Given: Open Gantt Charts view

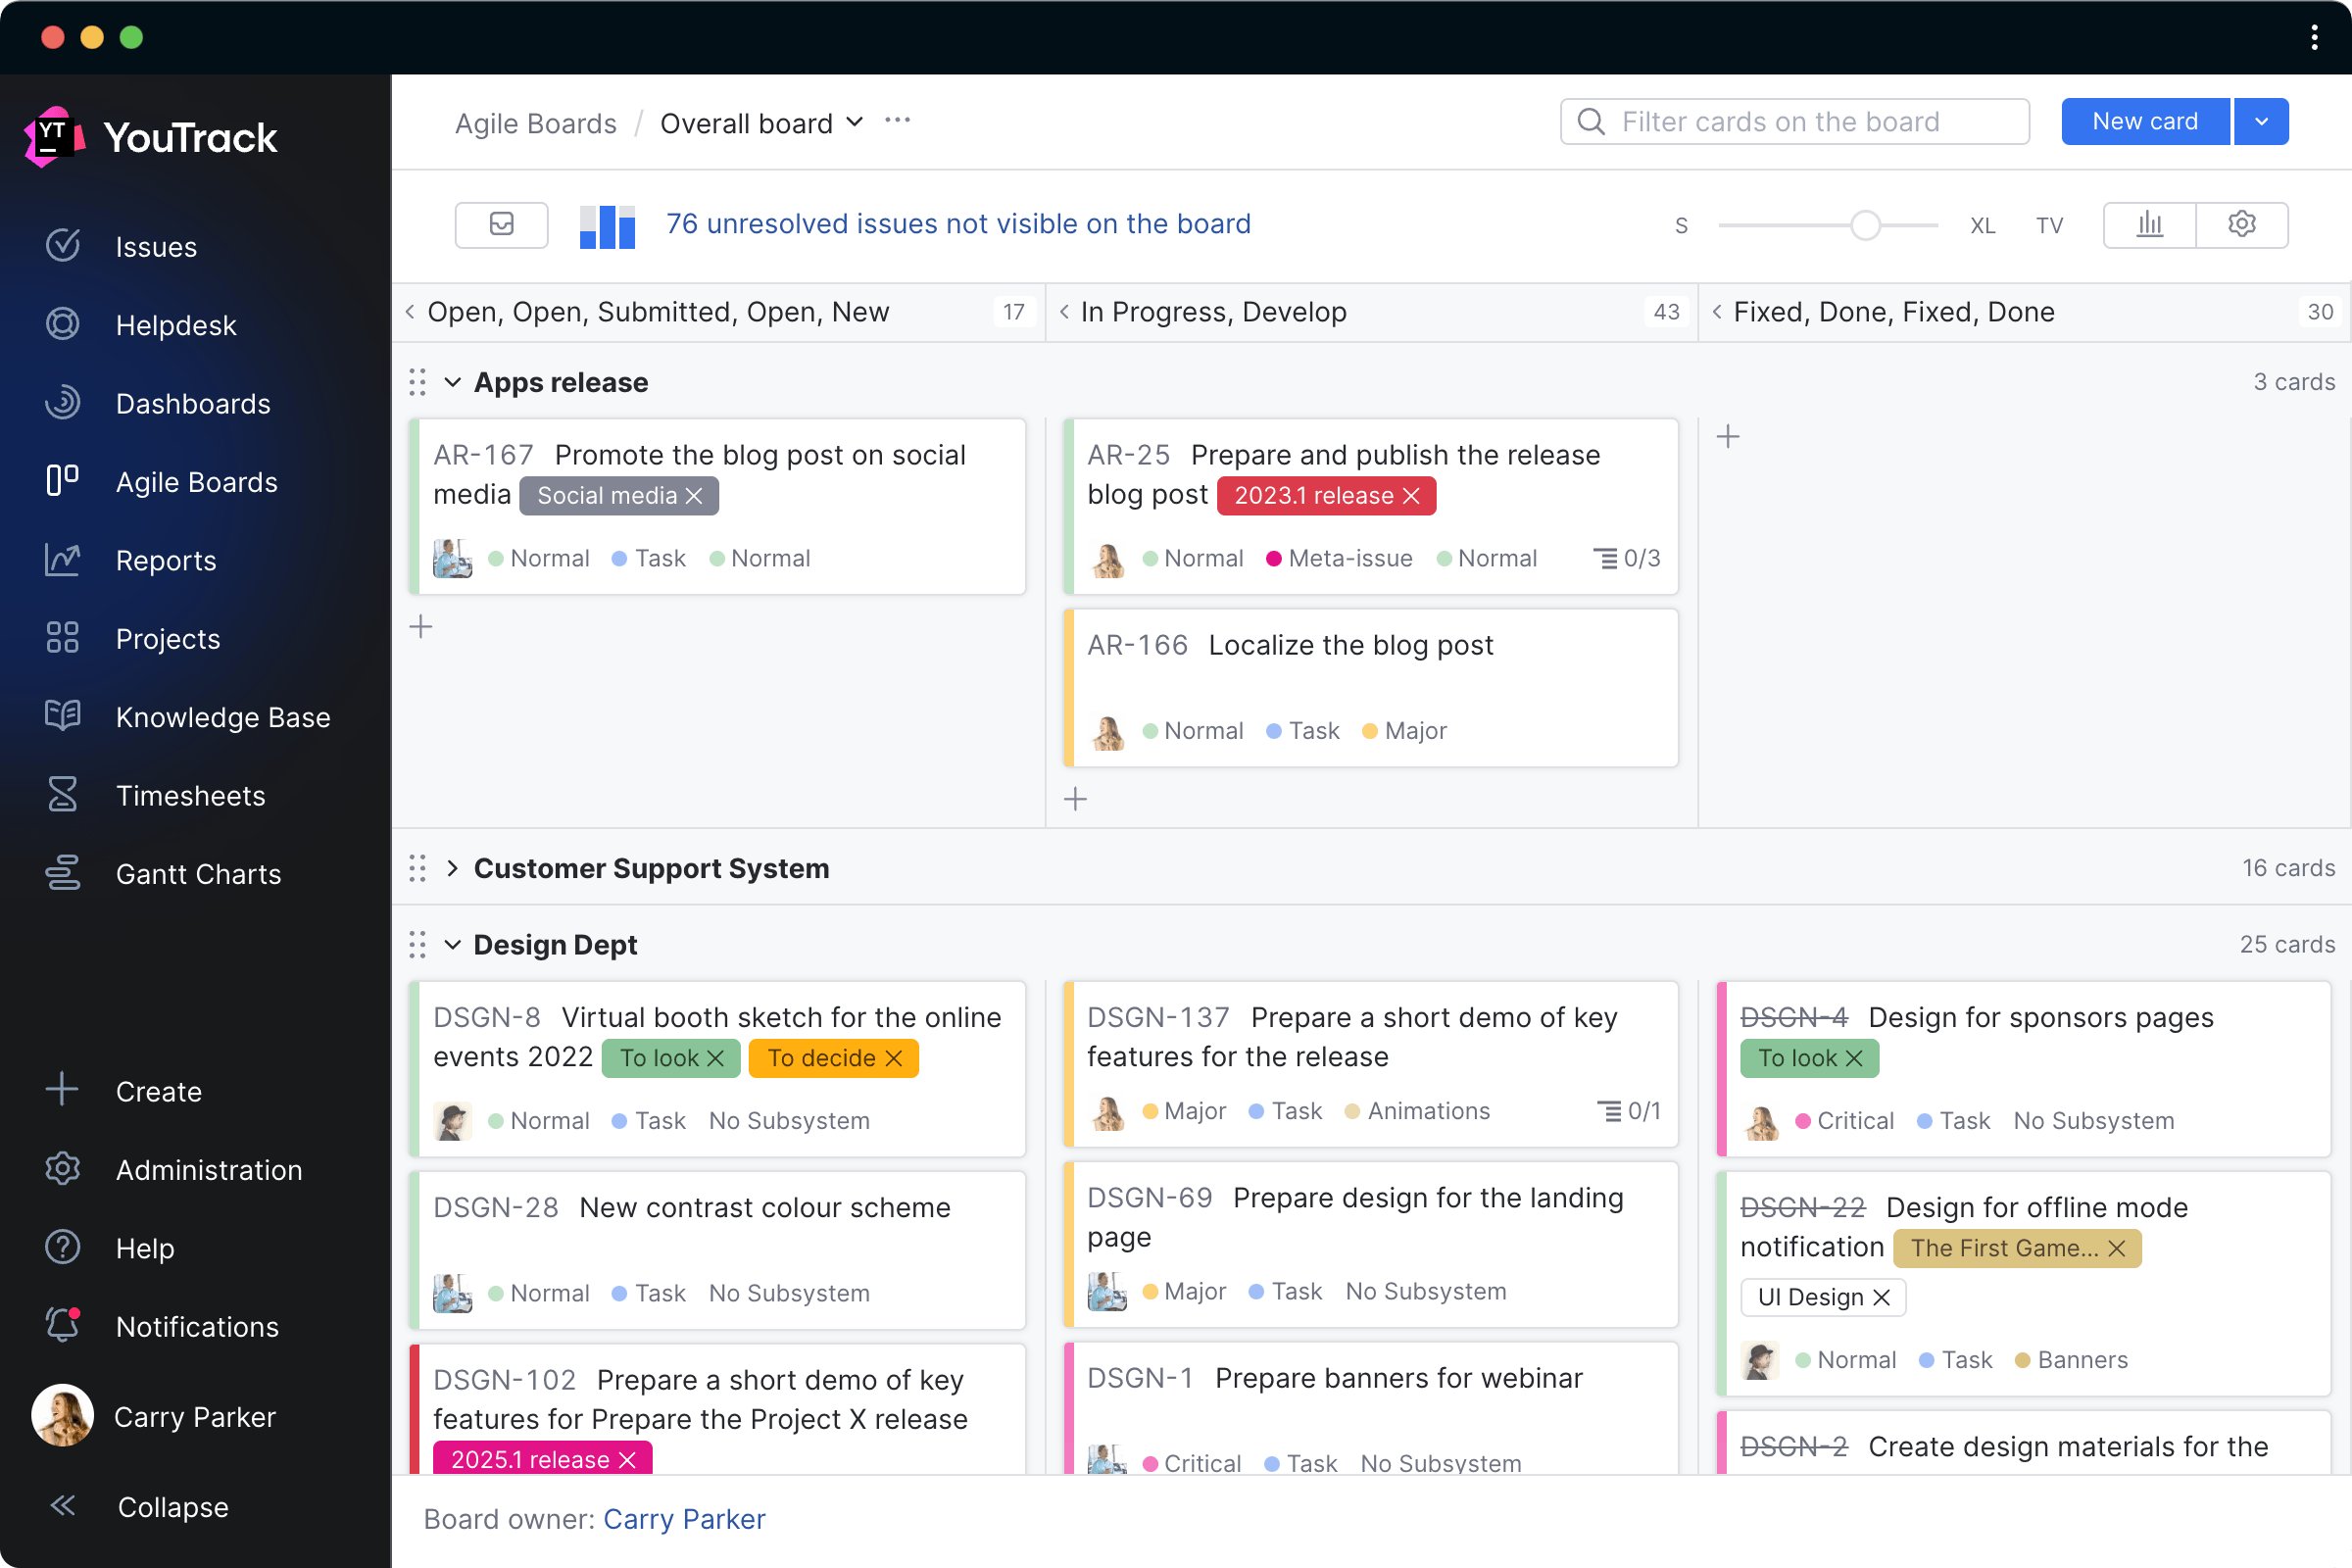Looking at the screenshot, I should click(198, 871).
